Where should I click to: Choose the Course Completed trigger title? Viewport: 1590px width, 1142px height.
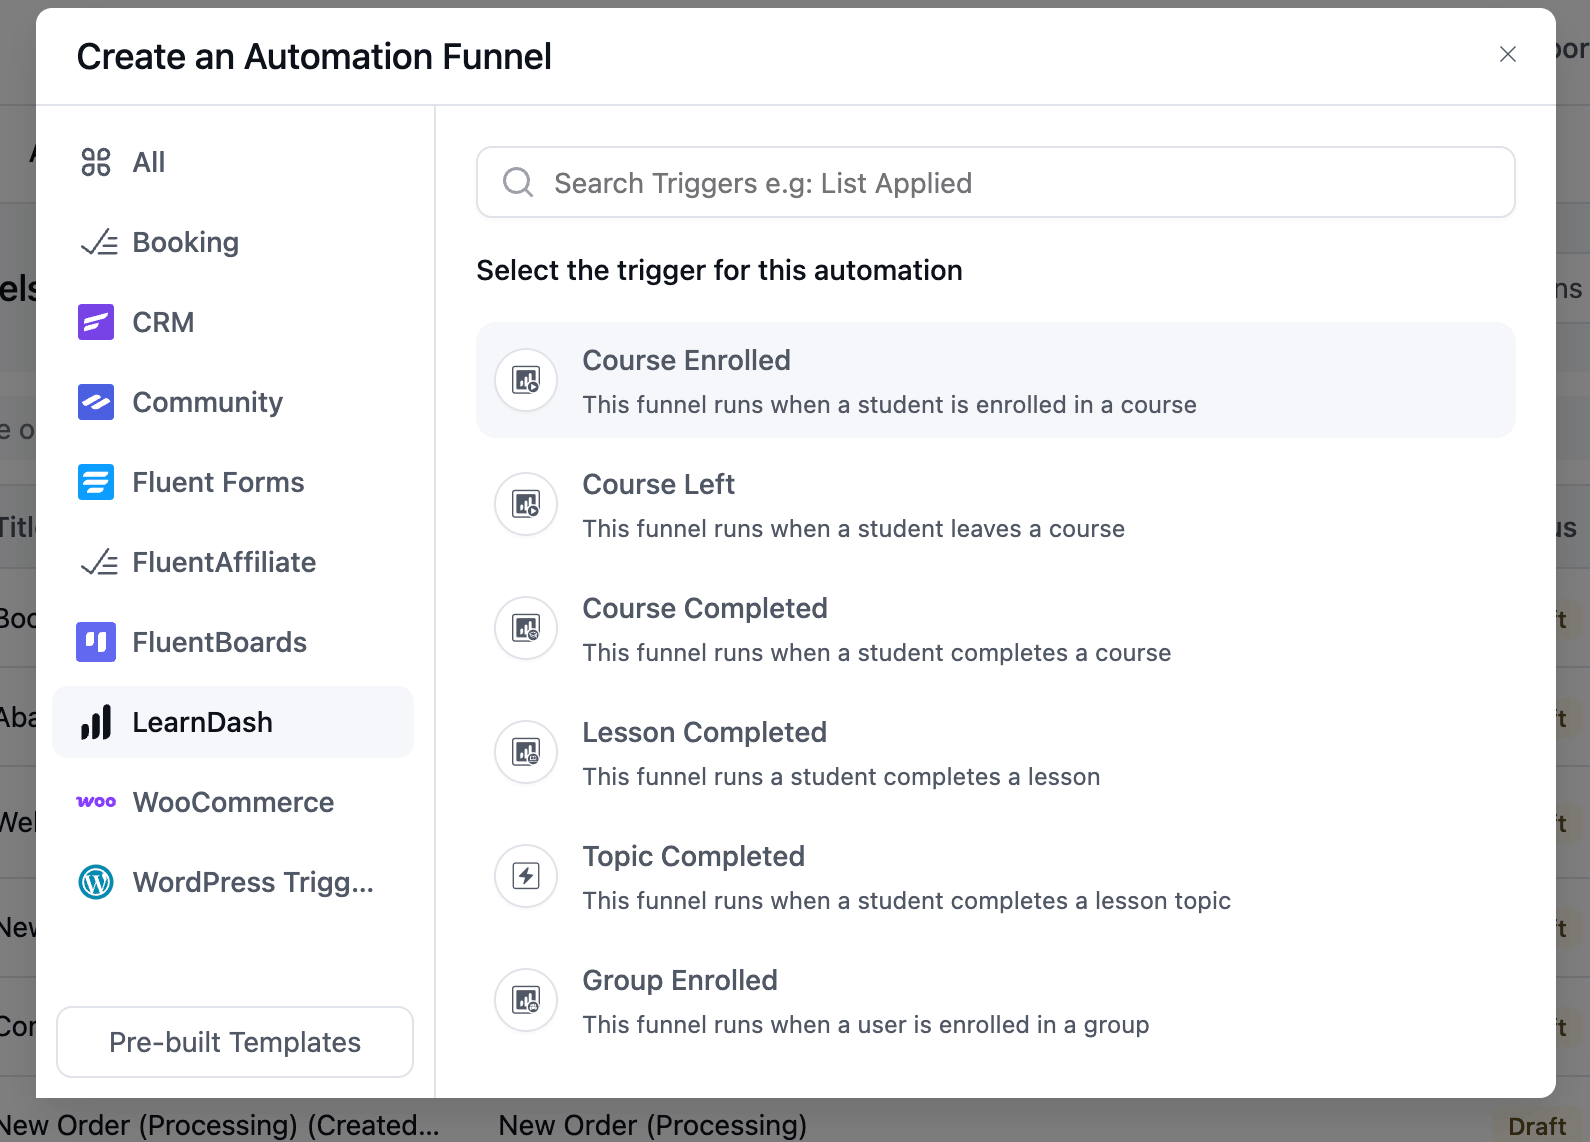tap(705, 608)
